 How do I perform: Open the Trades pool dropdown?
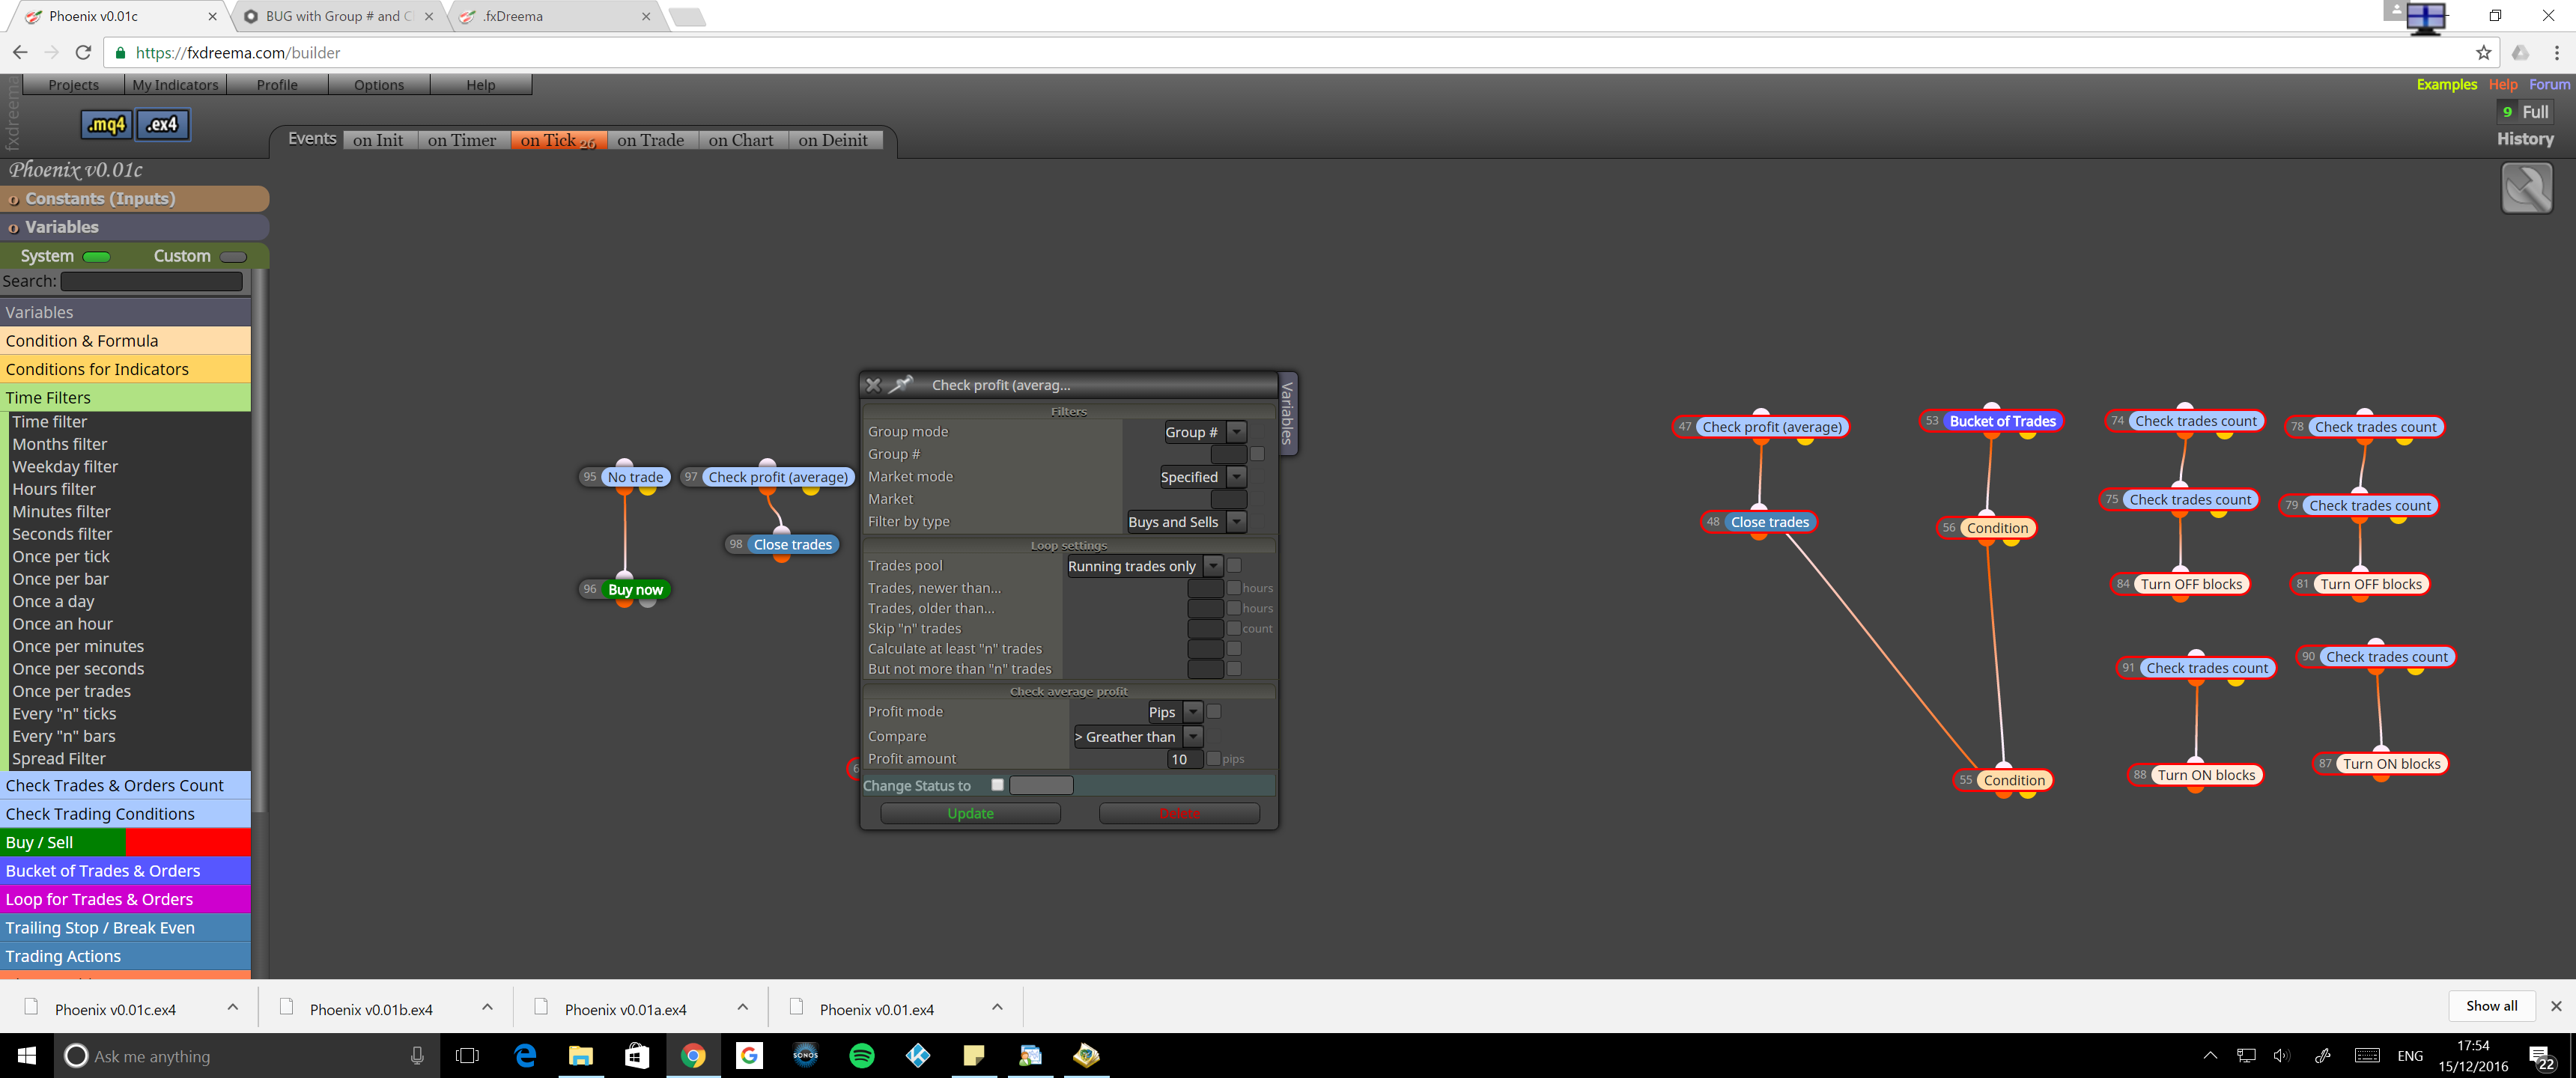click(x=1213, y=566)
